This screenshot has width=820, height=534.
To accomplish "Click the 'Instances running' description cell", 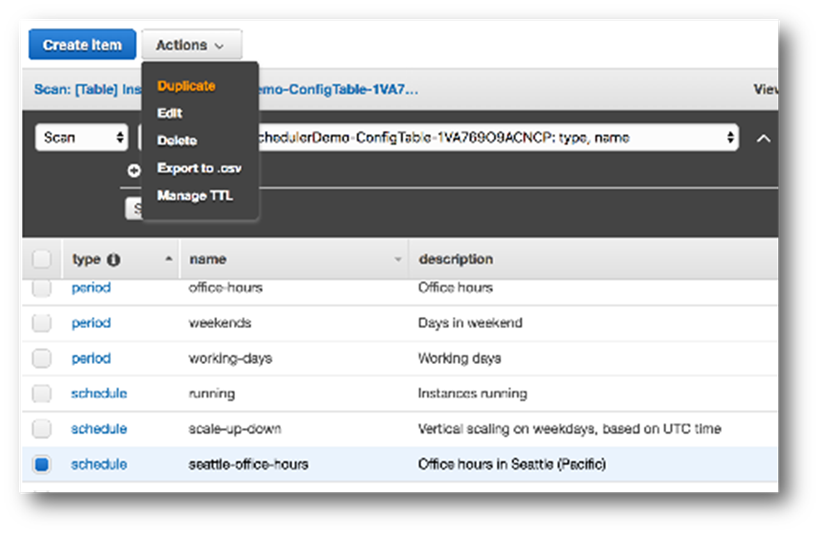I will click(x=473, y=393).
